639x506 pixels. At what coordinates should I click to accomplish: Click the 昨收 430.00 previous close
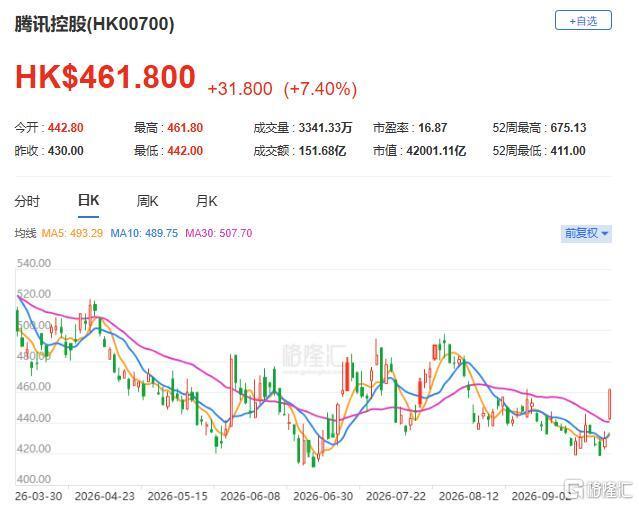click(x=49, y=151)
